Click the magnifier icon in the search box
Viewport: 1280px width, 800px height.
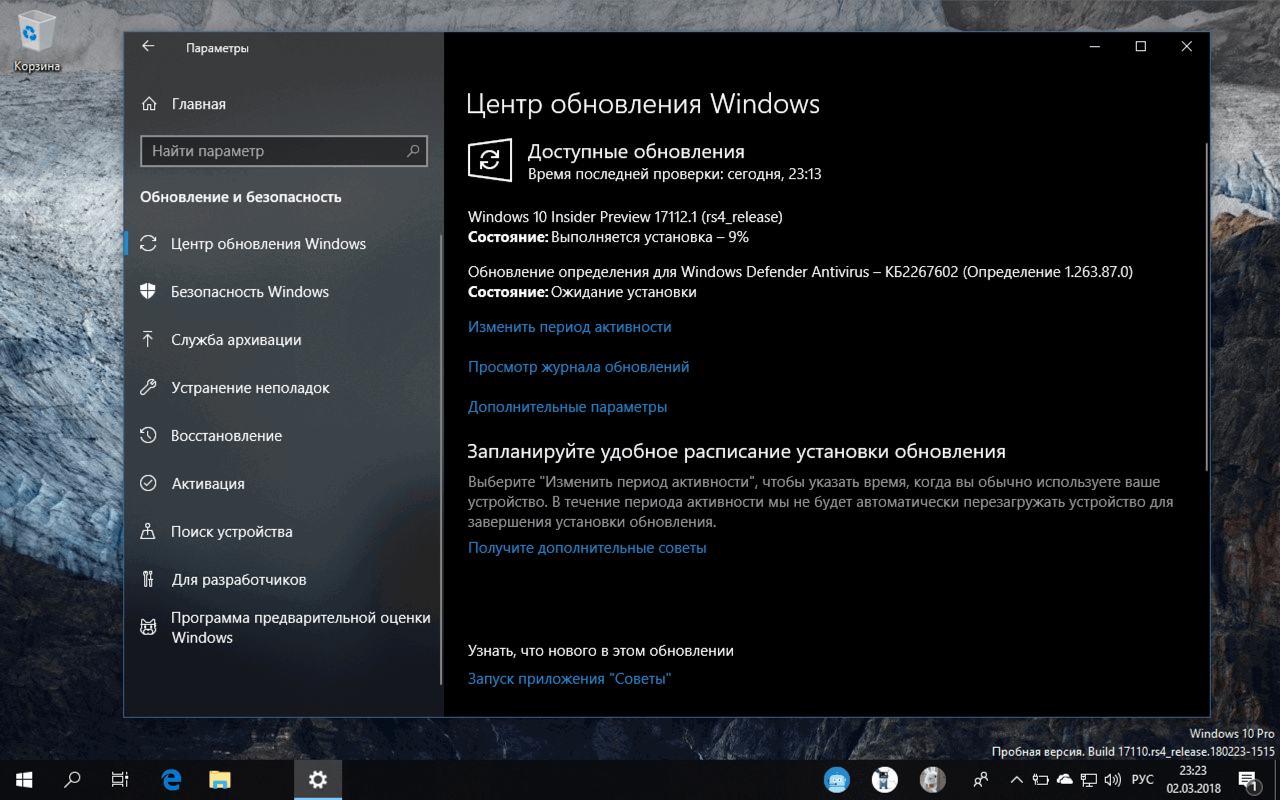tap(413, 151)
